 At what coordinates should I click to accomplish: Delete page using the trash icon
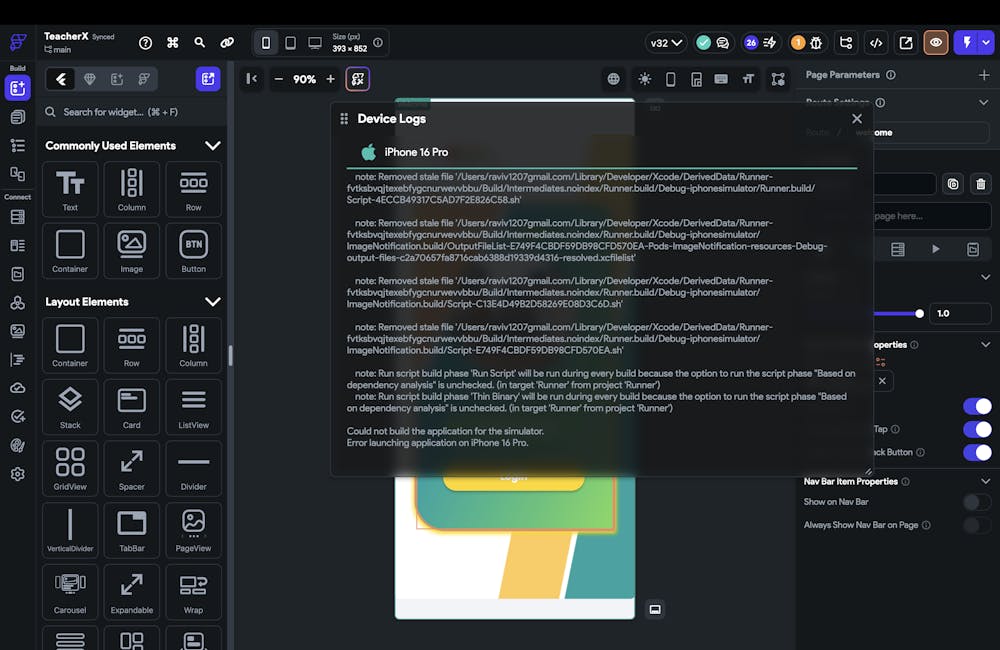pyautogui.click(x=980, y=184)
